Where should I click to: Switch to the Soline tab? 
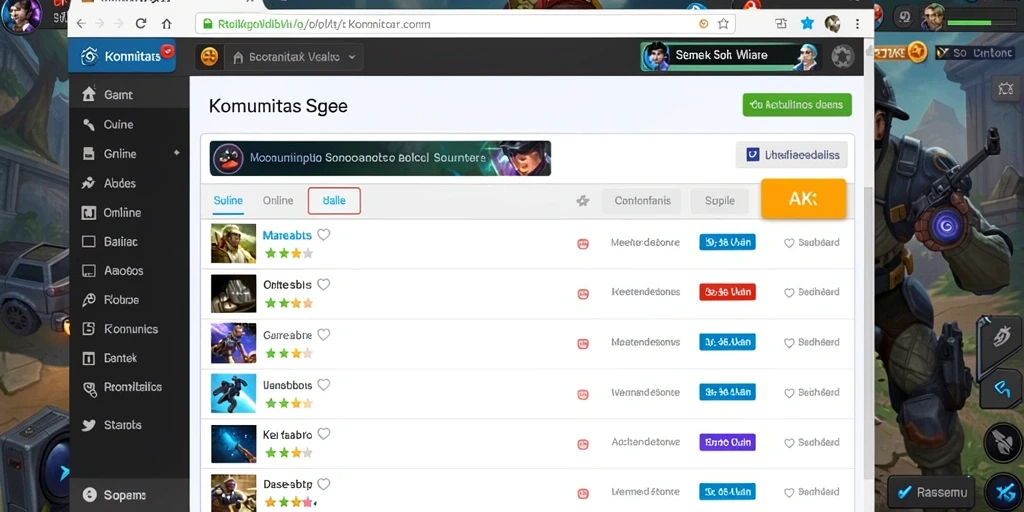(x=228, y=200)
